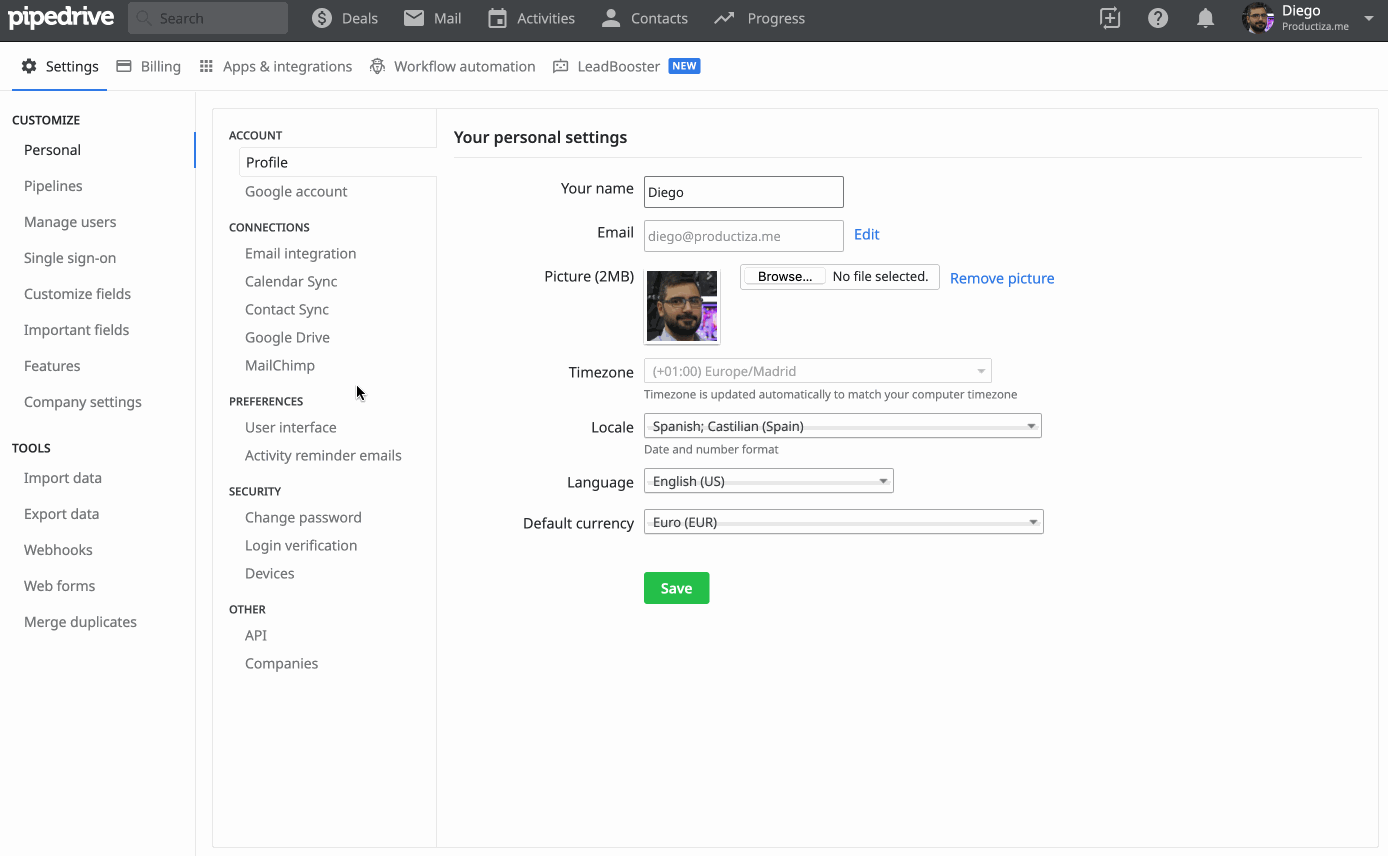
Task: Open Activities via the calendar icon
Action: (497, 18)
